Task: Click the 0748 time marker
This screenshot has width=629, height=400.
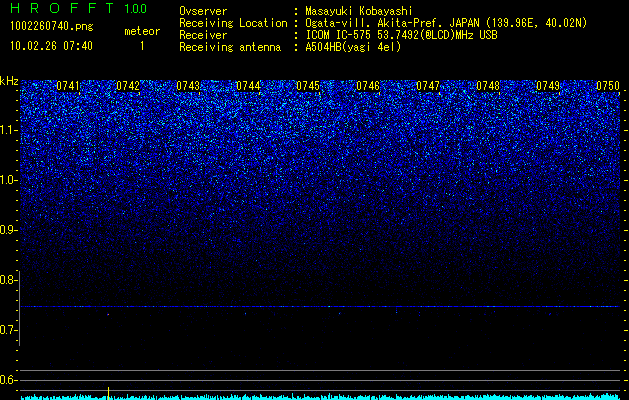Action: [488, 86]
